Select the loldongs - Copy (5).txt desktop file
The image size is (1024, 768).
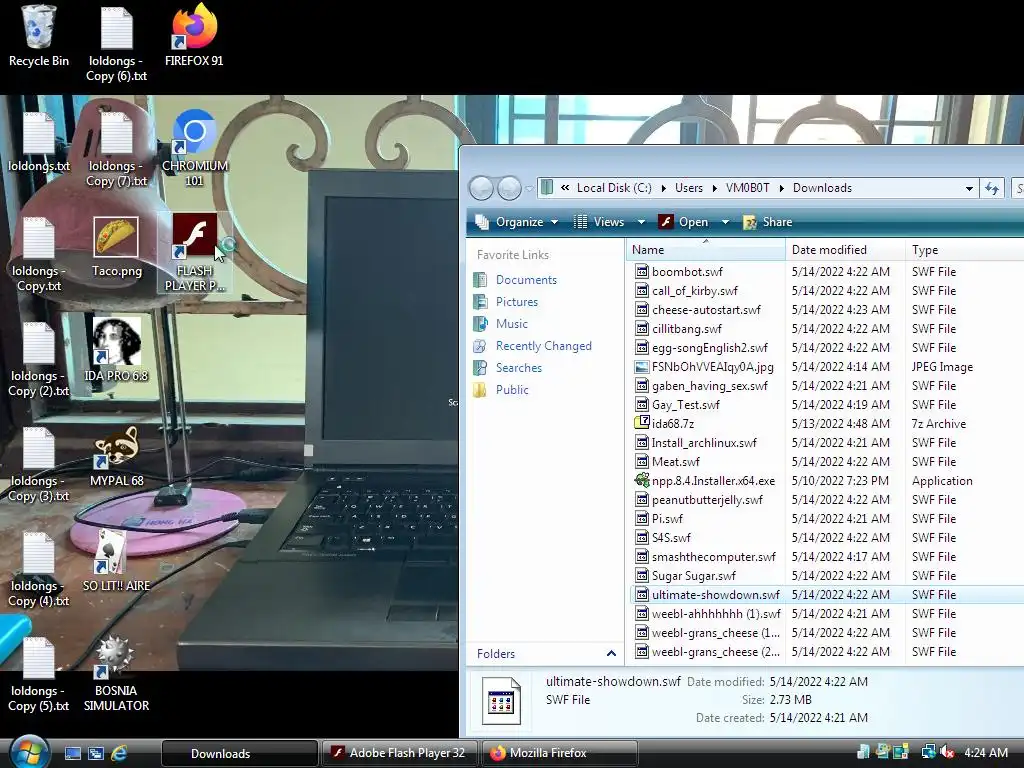pos(39,674)
